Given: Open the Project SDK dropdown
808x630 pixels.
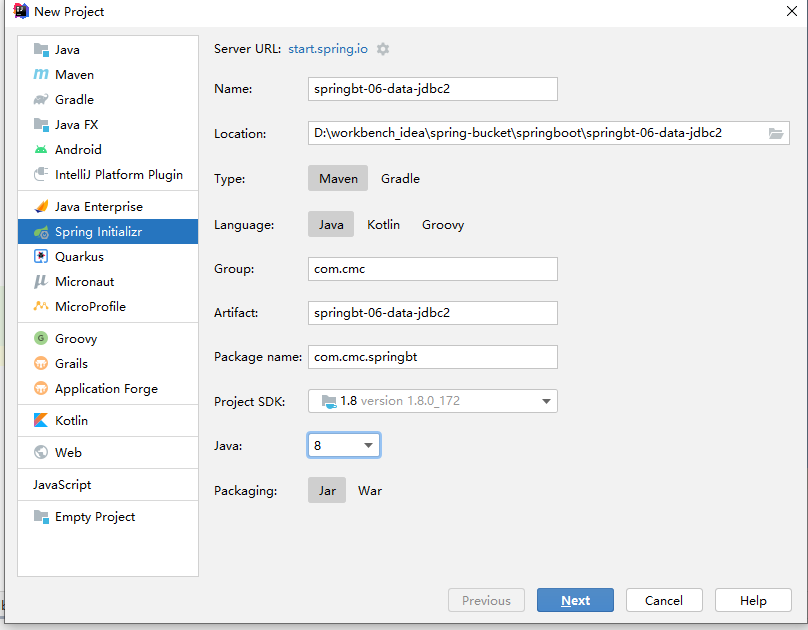Looking at the screenshot, I should (433, 401).
